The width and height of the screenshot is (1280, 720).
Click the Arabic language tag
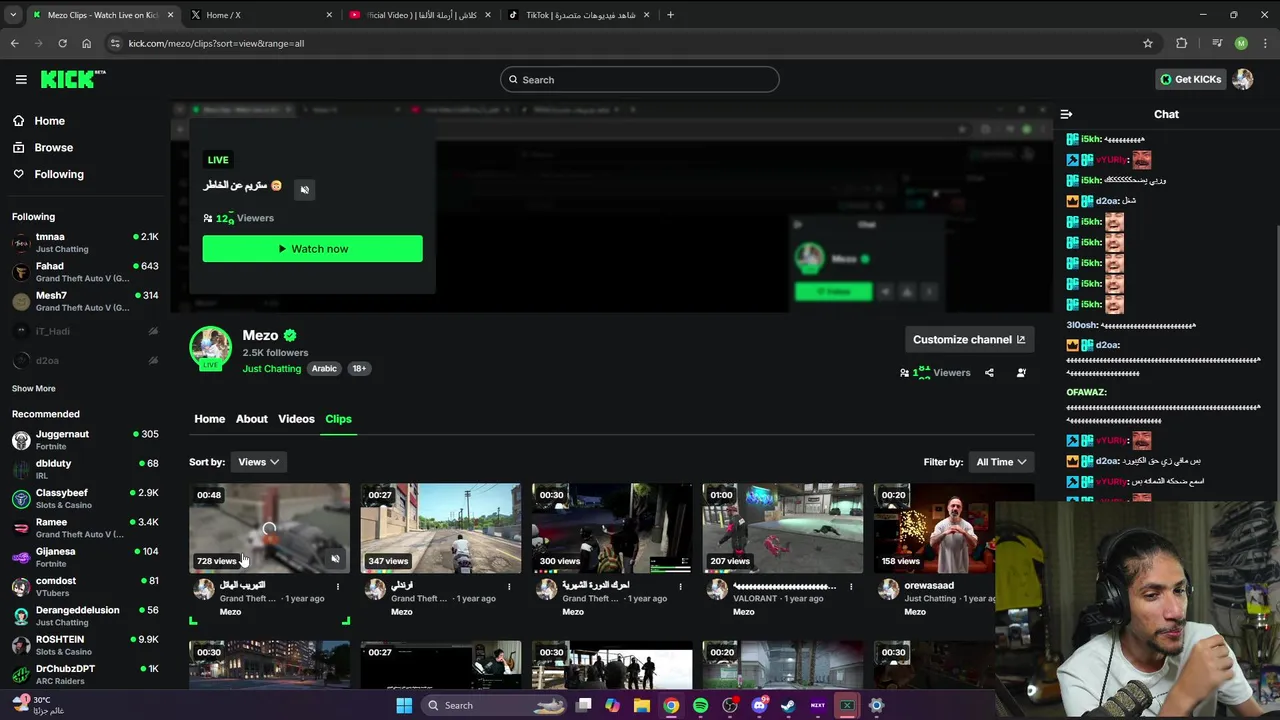click(324, 368)
